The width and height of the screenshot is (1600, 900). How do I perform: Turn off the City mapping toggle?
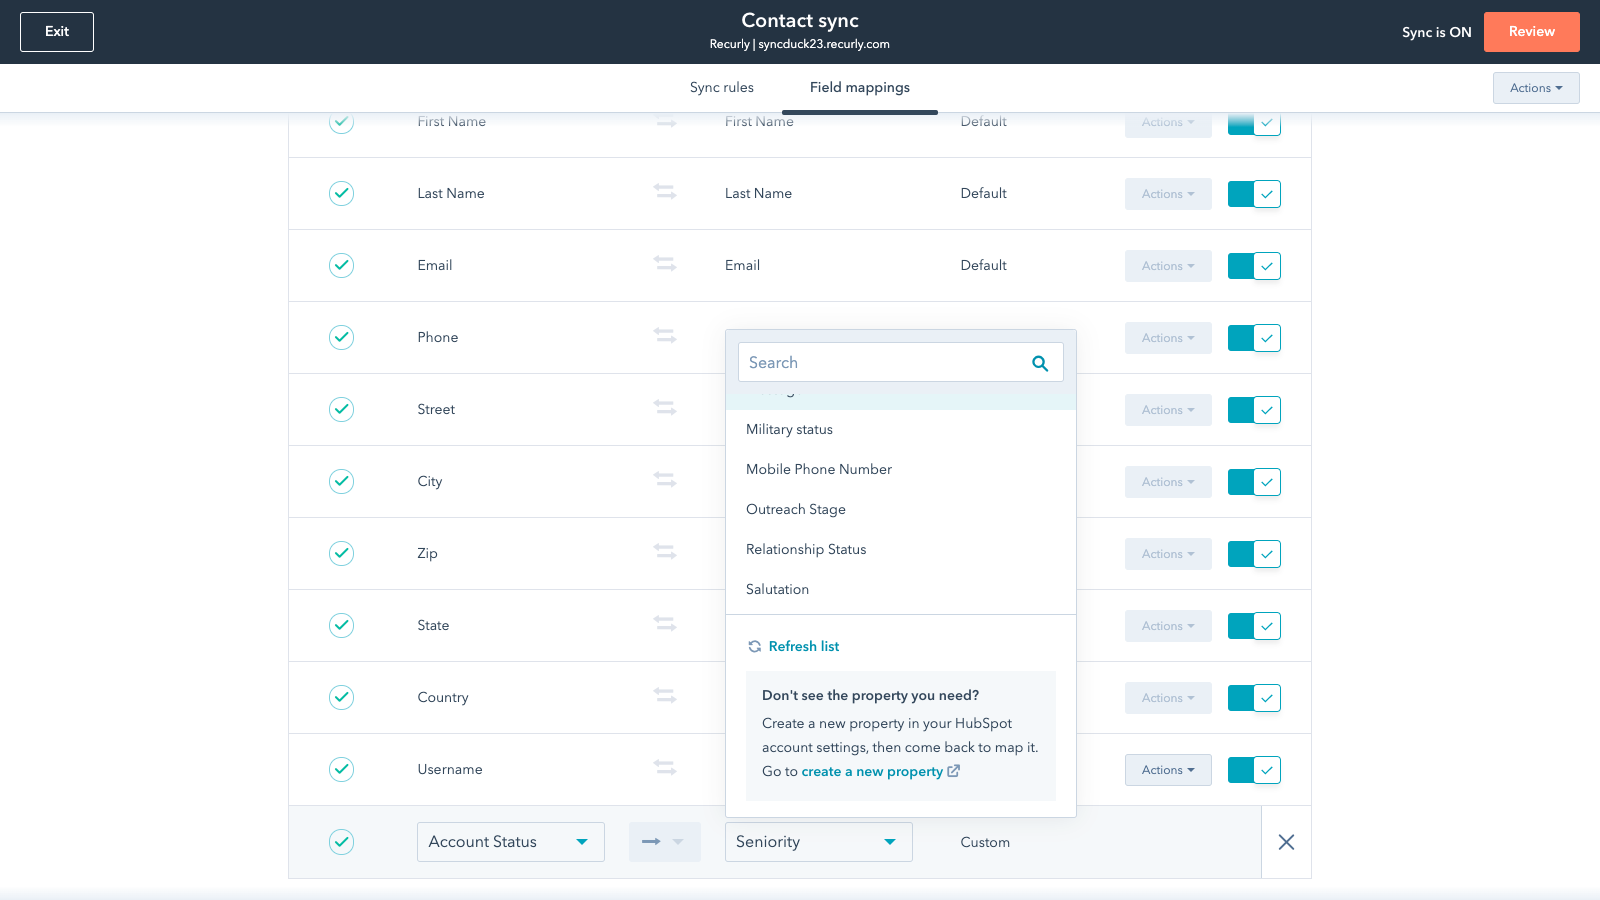pyautogui.click(x=1254, y=482)
